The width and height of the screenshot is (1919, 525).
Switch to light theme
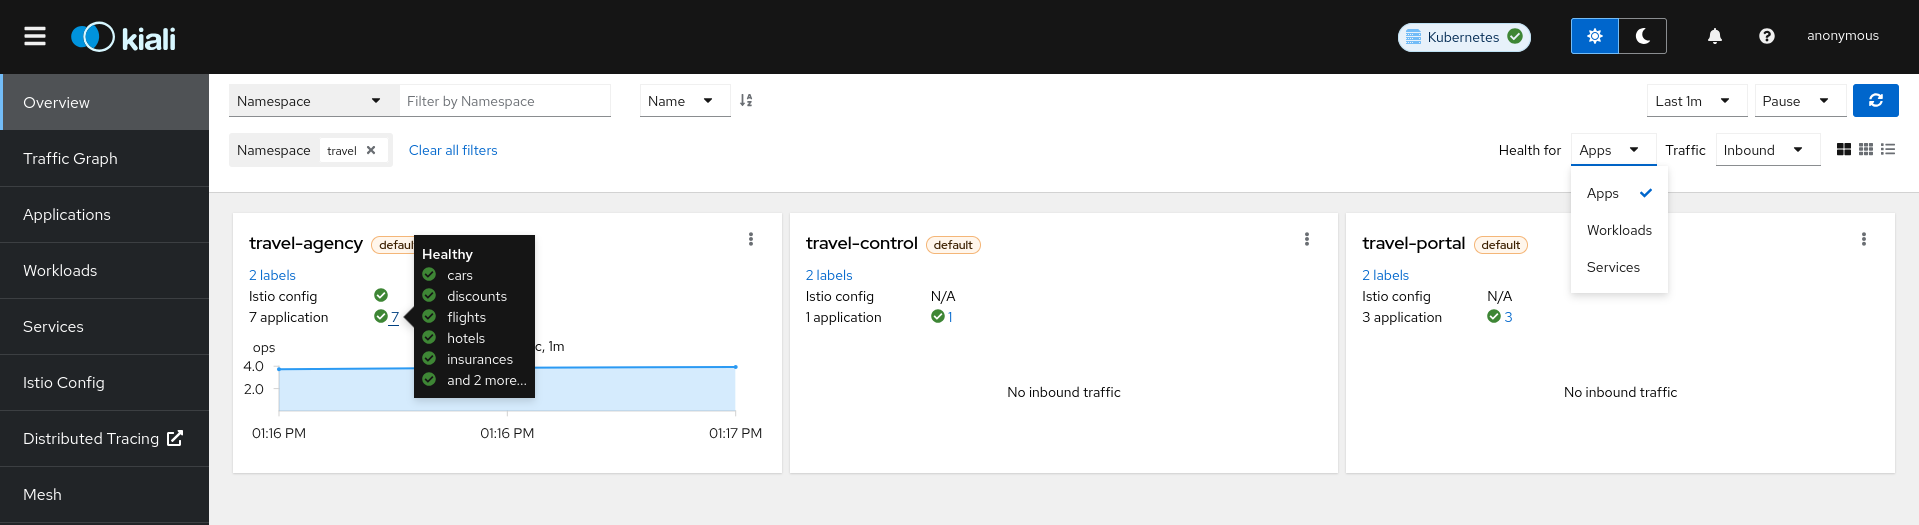pos(1594,37)
